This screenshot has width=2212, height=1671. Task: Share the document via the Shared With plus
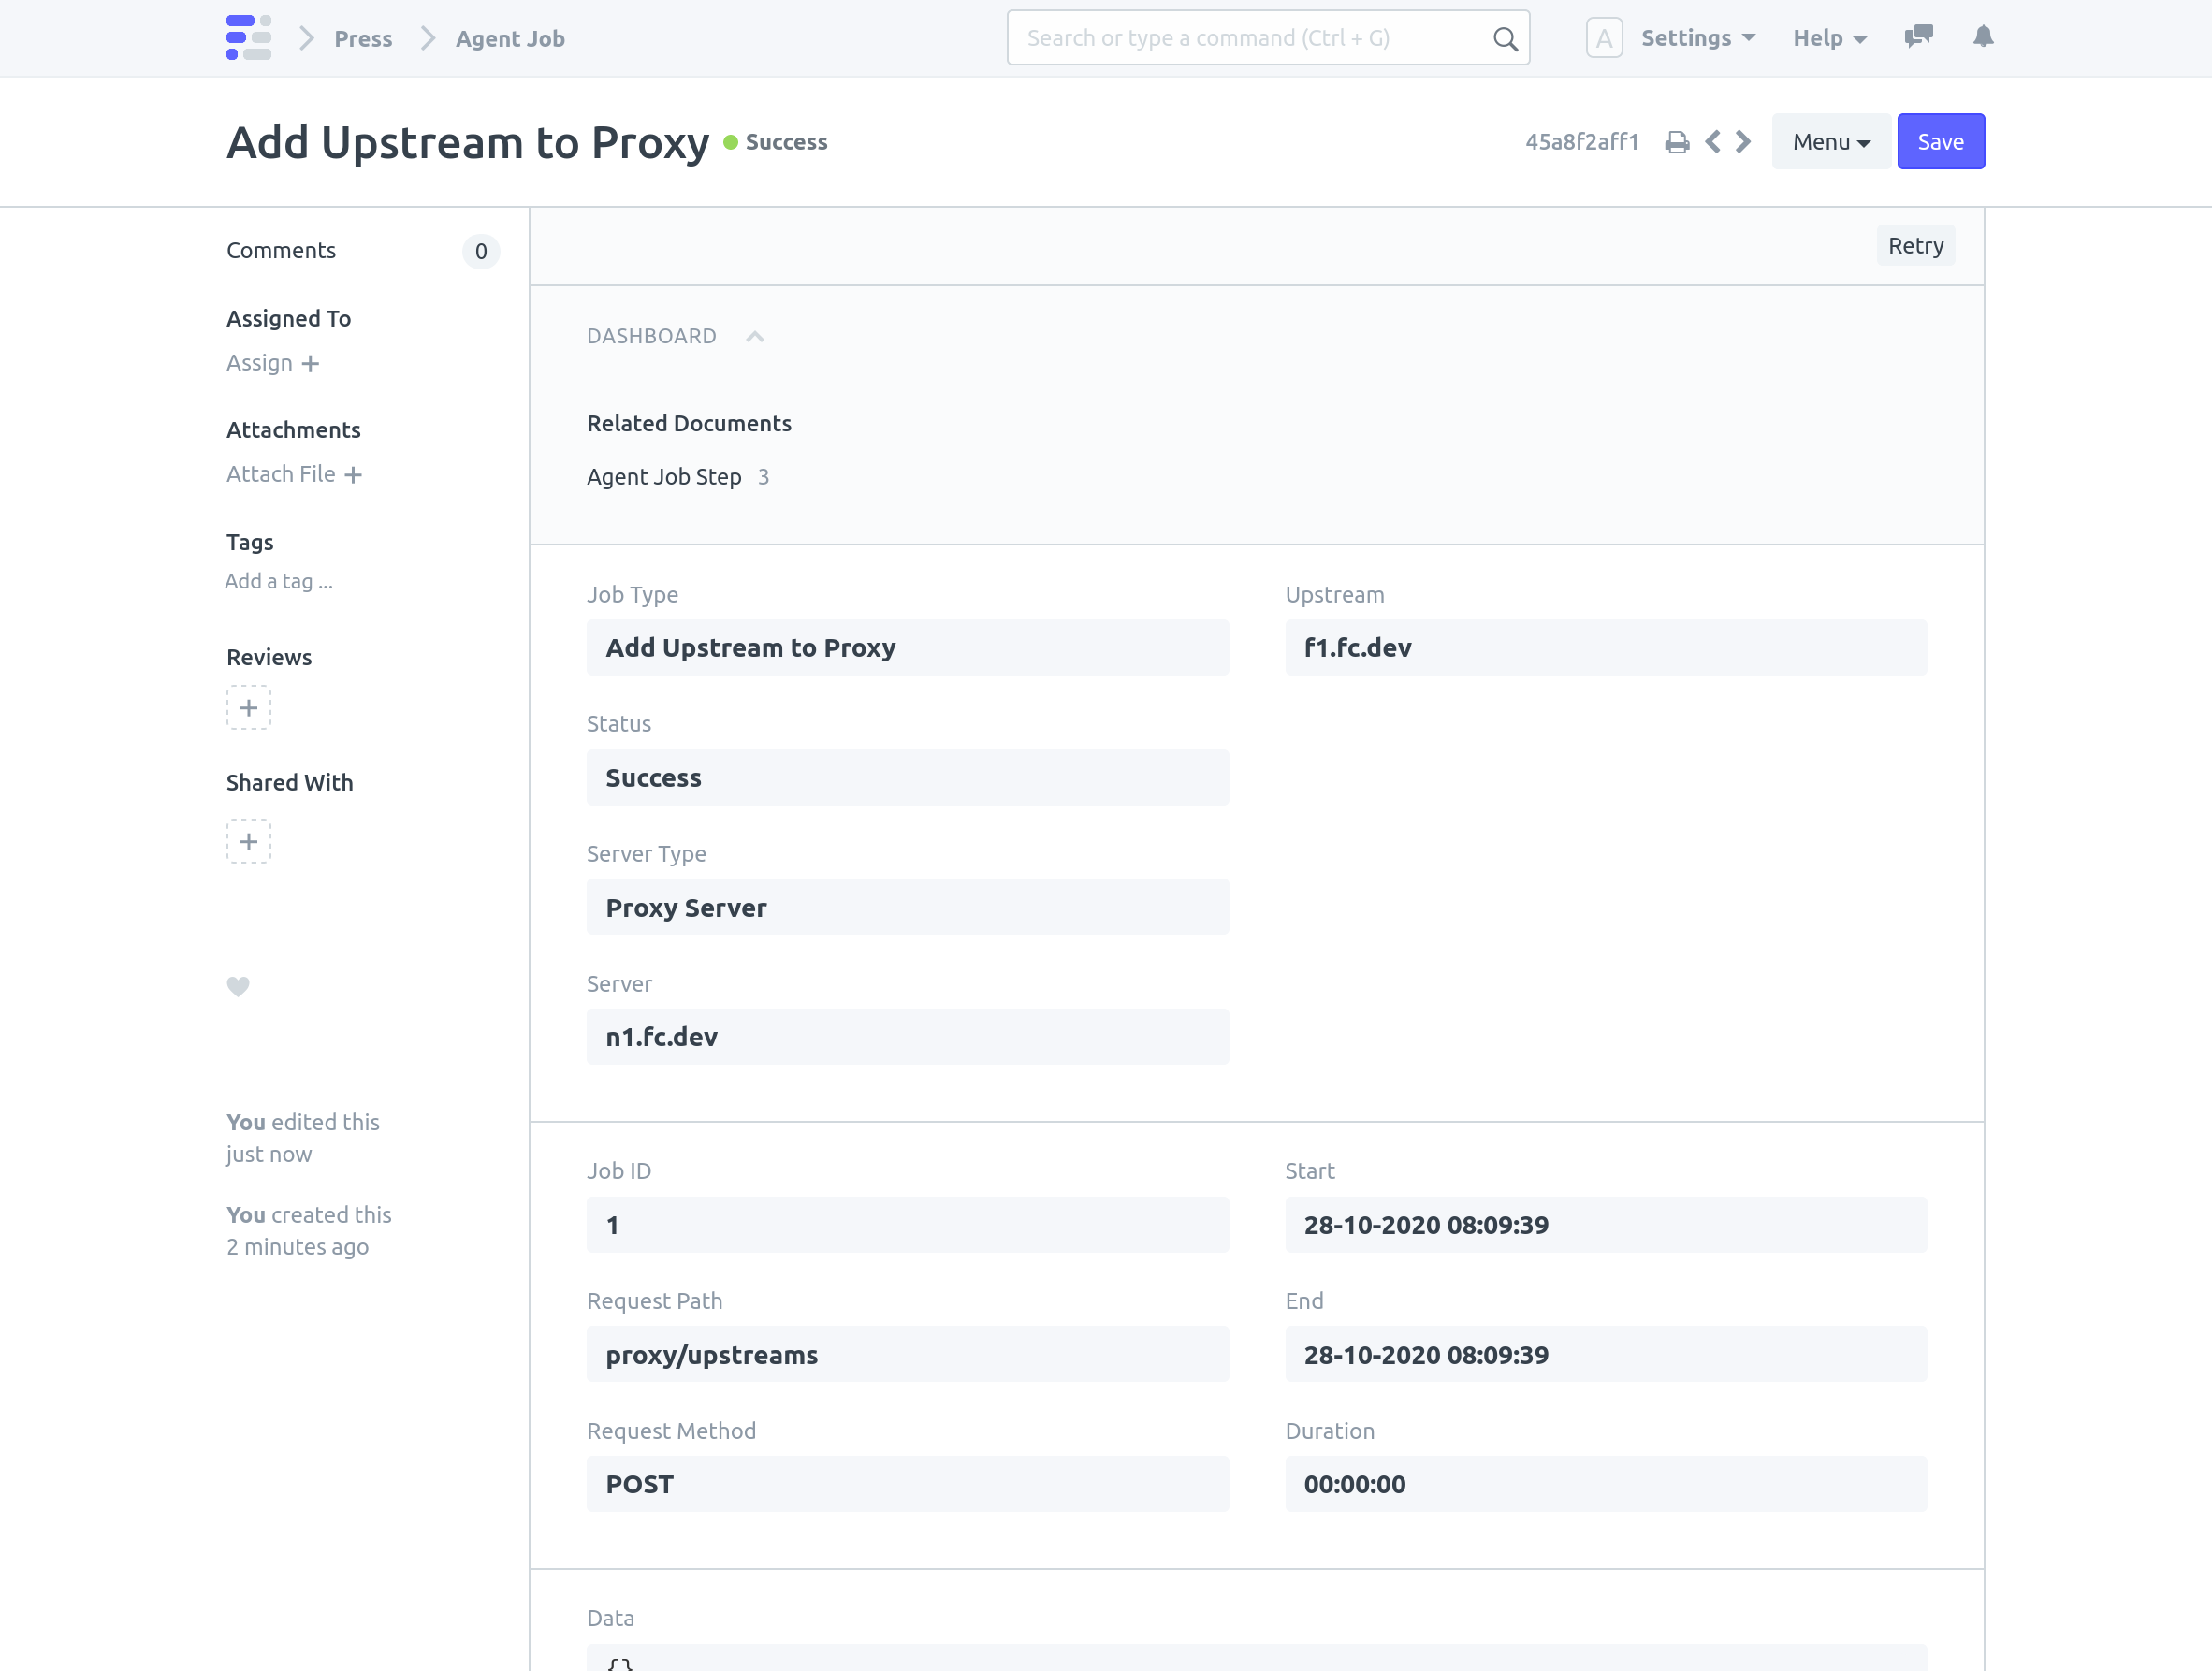[248, 841]
